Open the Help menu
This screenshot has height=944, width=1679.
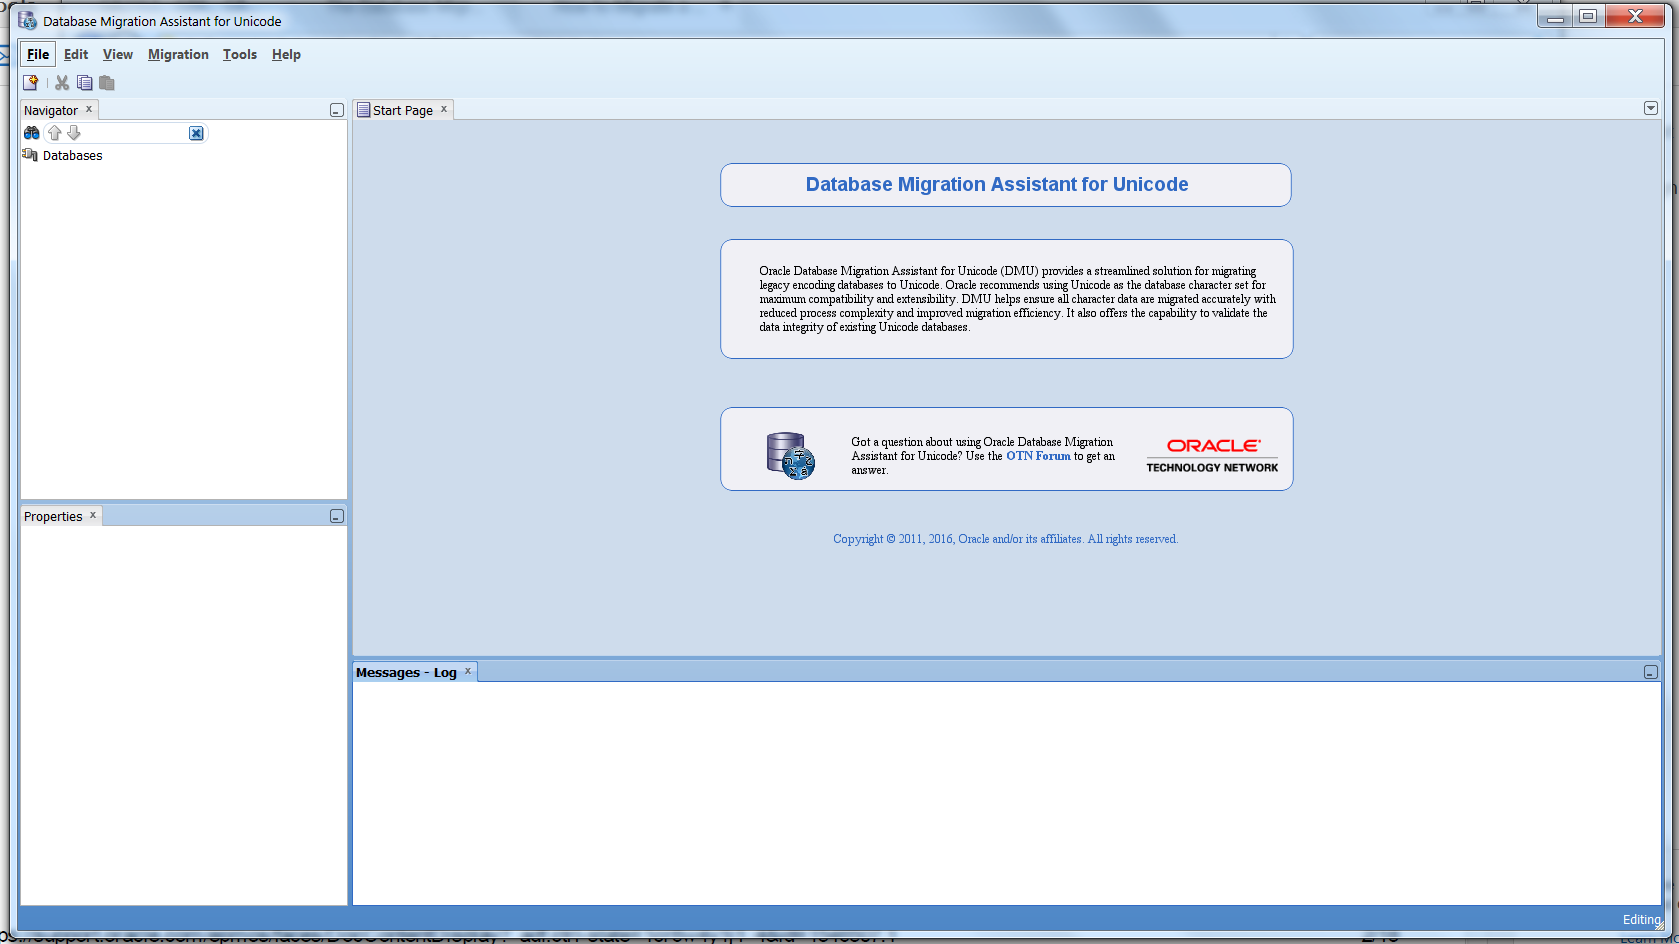tap(286, 54)
